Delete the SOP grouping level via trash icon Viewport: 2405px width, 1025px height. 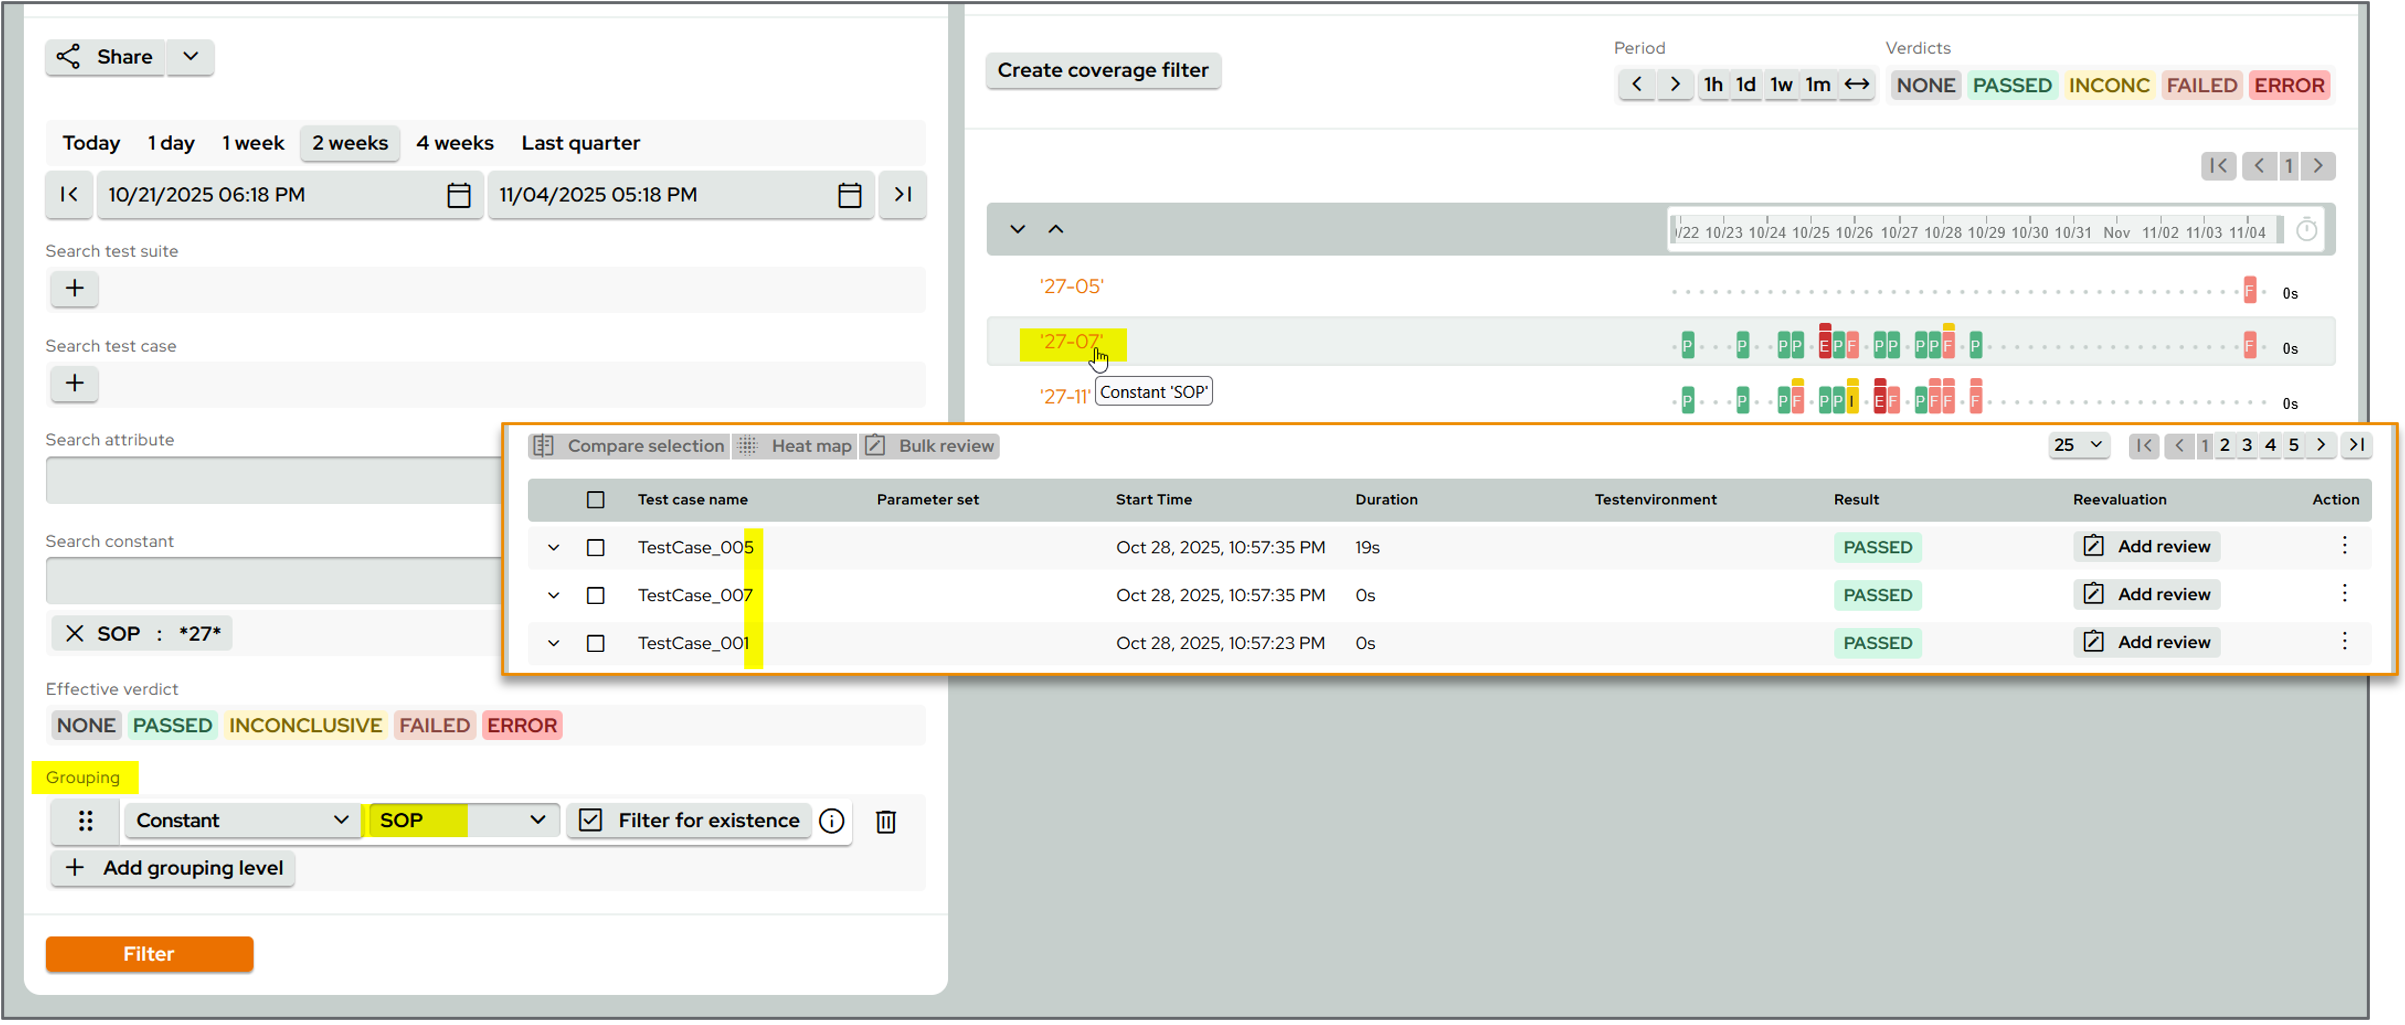pos(886,821)
